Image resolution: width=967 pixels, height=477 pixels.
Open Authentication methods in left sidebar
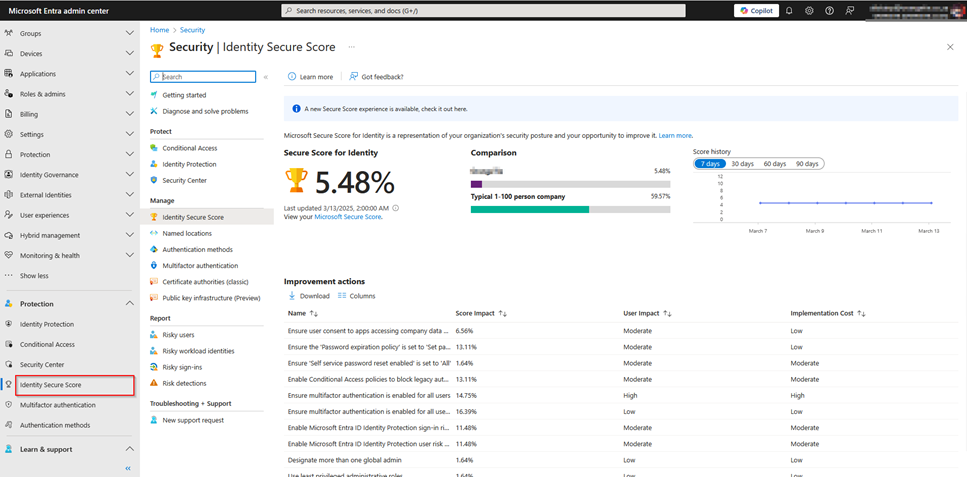coord(55,425)
